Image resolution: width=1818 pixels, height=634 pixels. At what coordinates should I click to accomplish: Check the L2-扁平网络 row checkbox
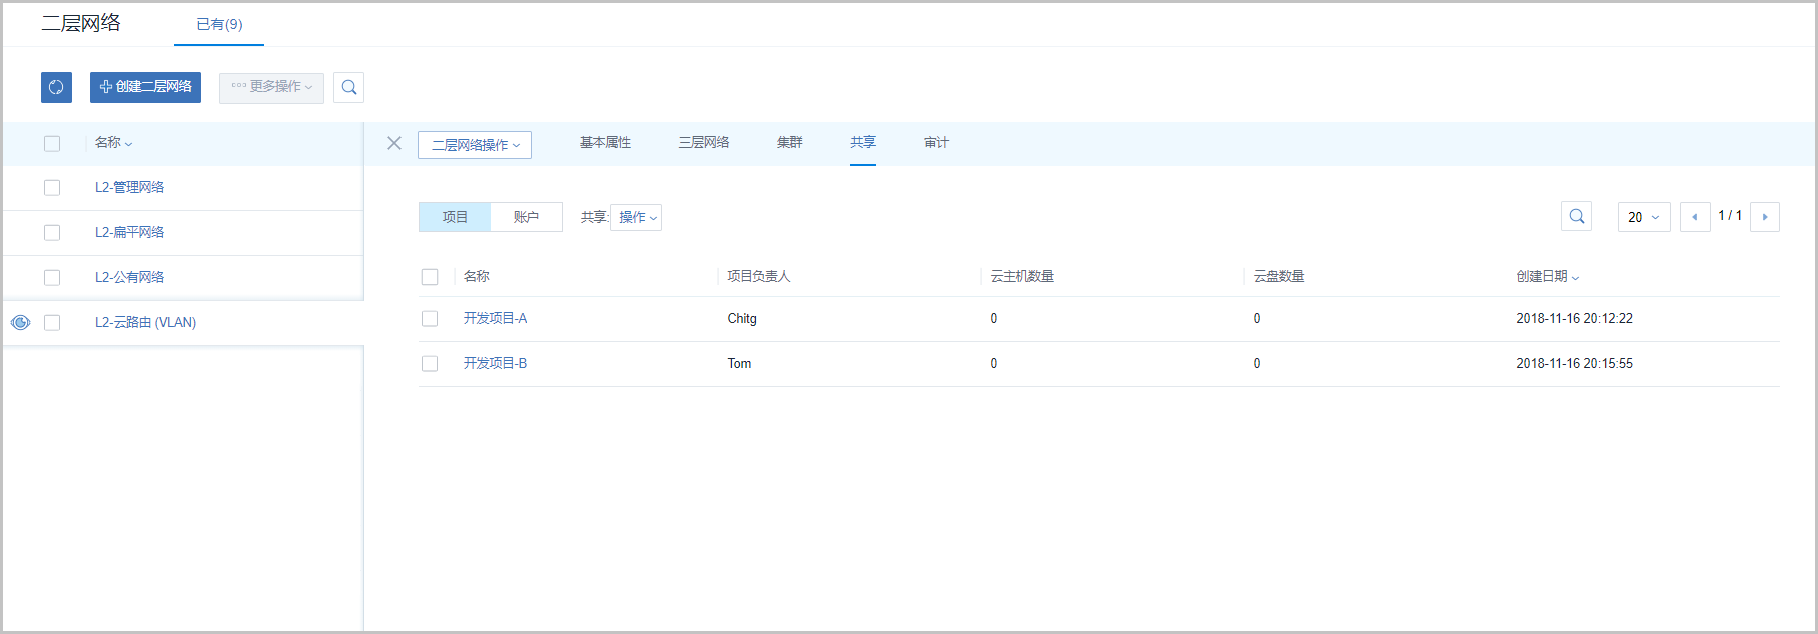52,233
